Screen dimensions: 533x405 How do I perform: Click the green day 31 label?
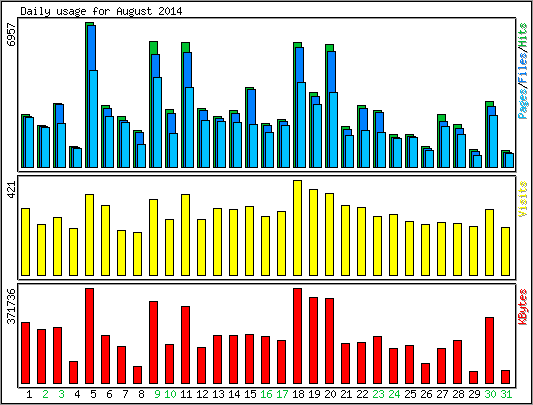point(506,394)
